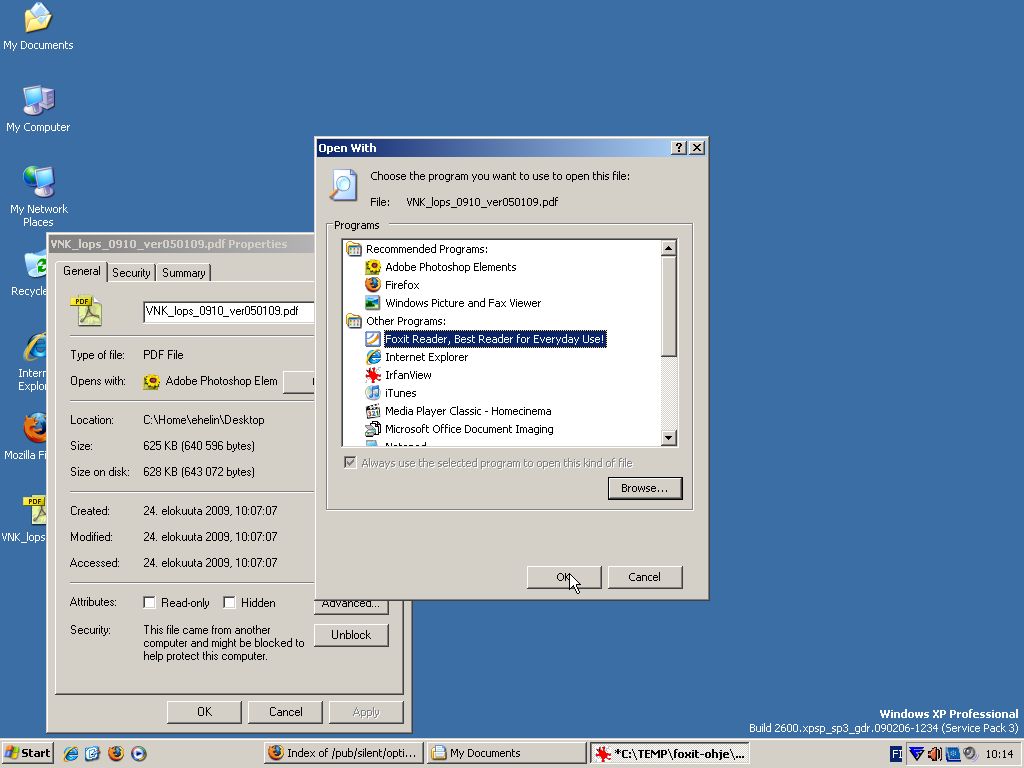
Task: Click the FI language indicator in tray
Action: point(896,754)
